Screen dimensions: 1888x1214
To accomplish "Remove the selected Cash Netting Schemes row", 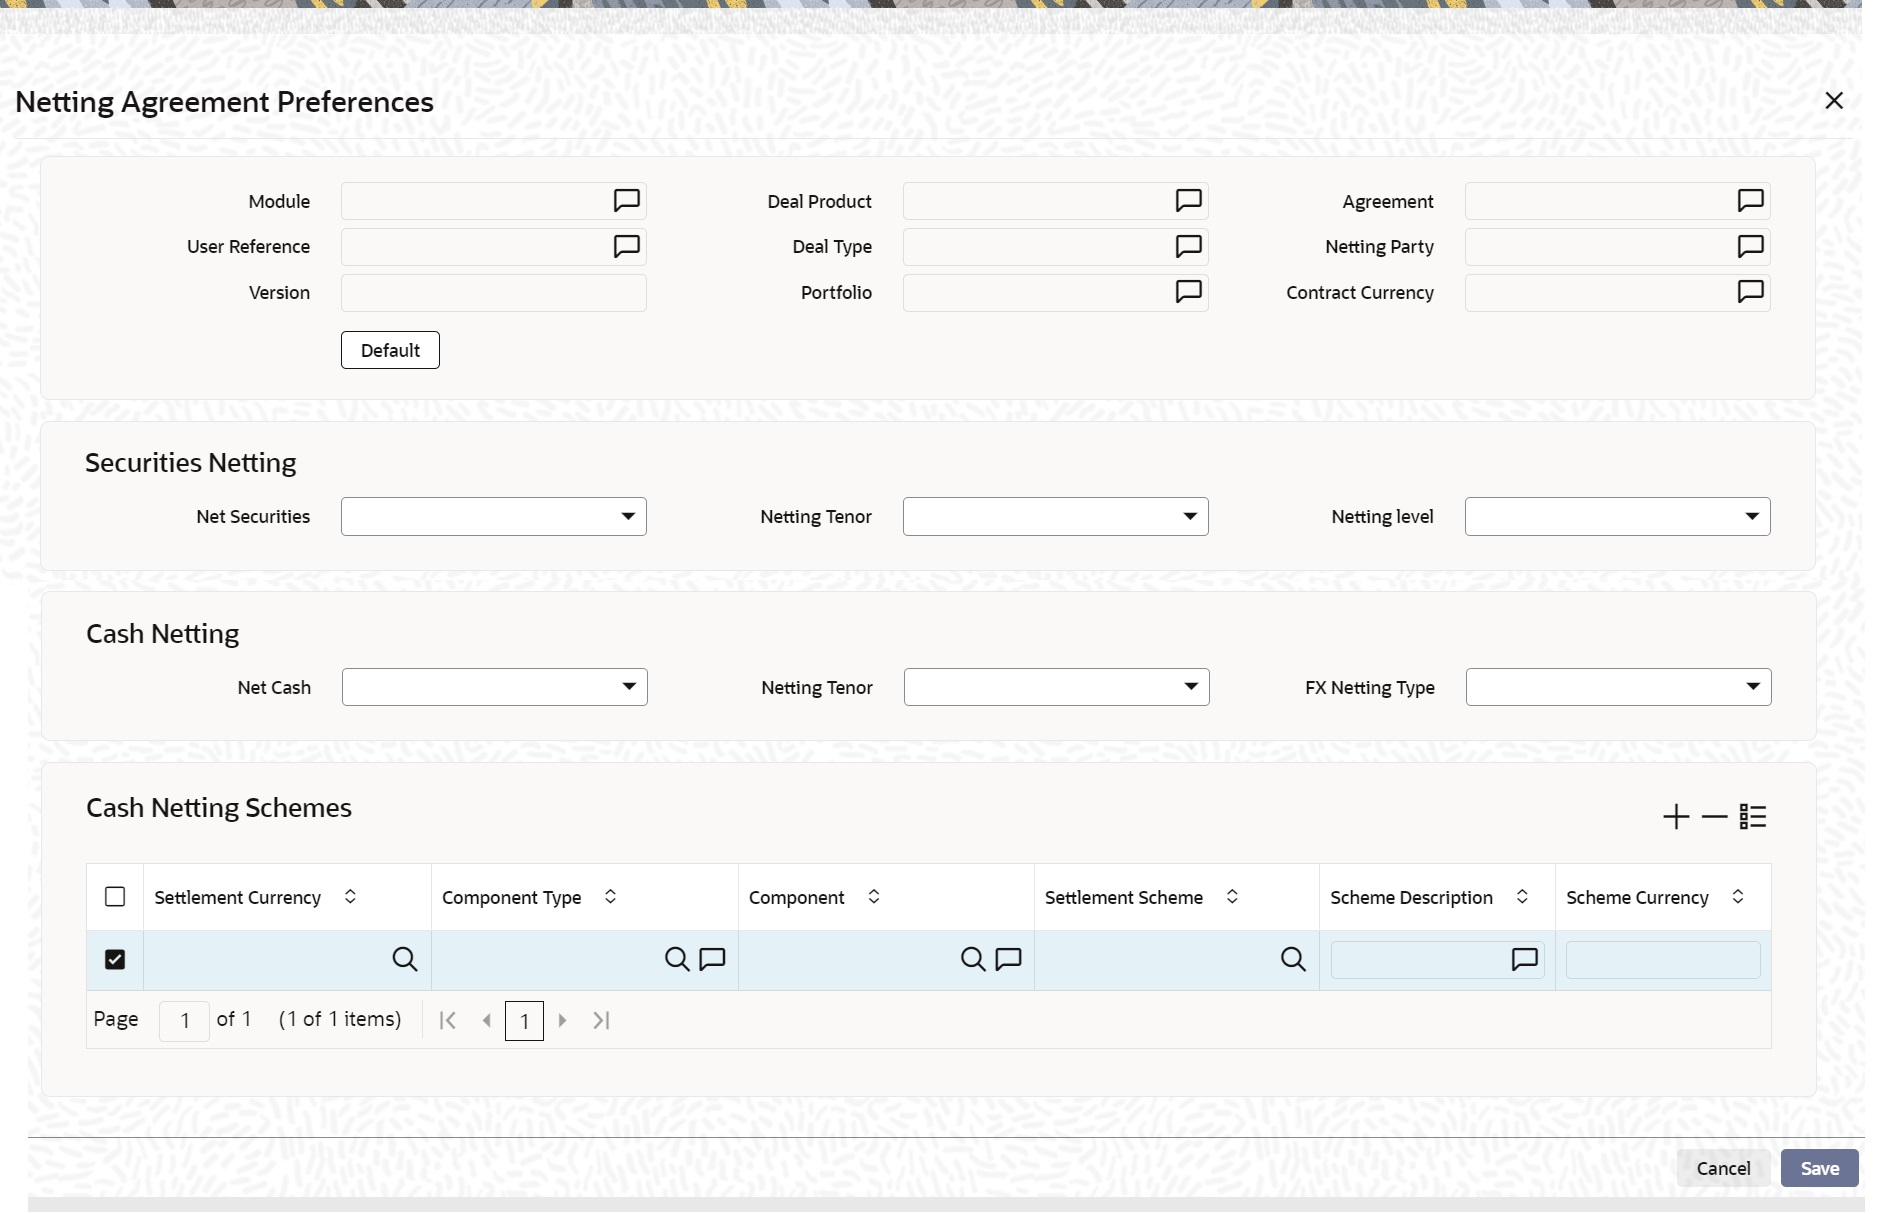I will 1714,817.
